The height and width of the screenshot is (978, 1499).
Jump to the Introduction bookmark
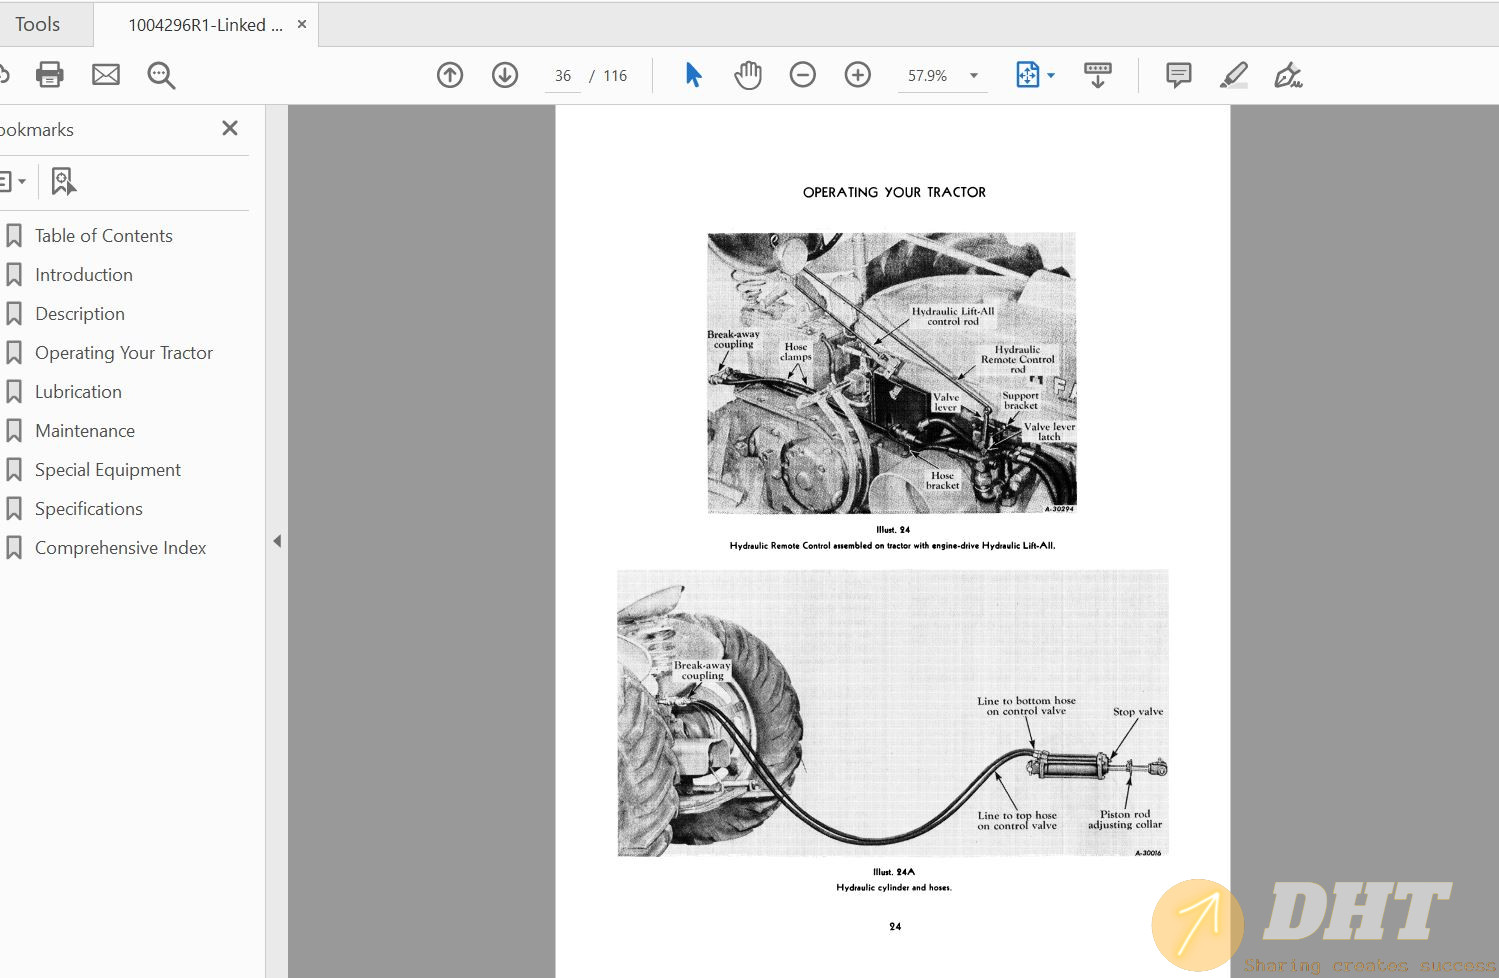(x=84, y=275)
